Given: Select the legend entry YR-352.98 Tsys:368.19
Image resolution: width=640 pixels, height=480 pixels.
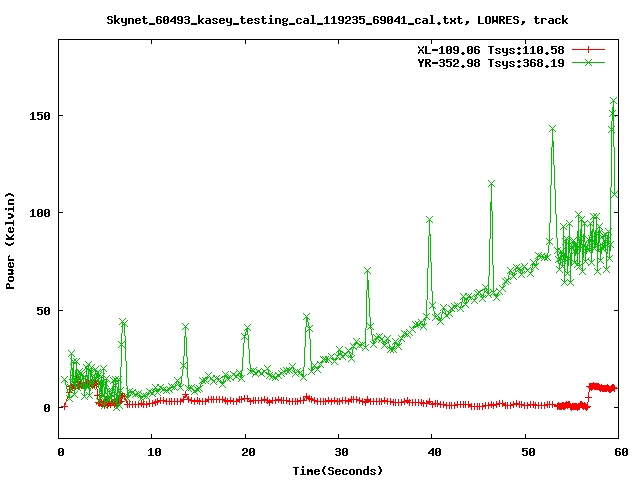Looking at the screenshot, I should (491, 63).
